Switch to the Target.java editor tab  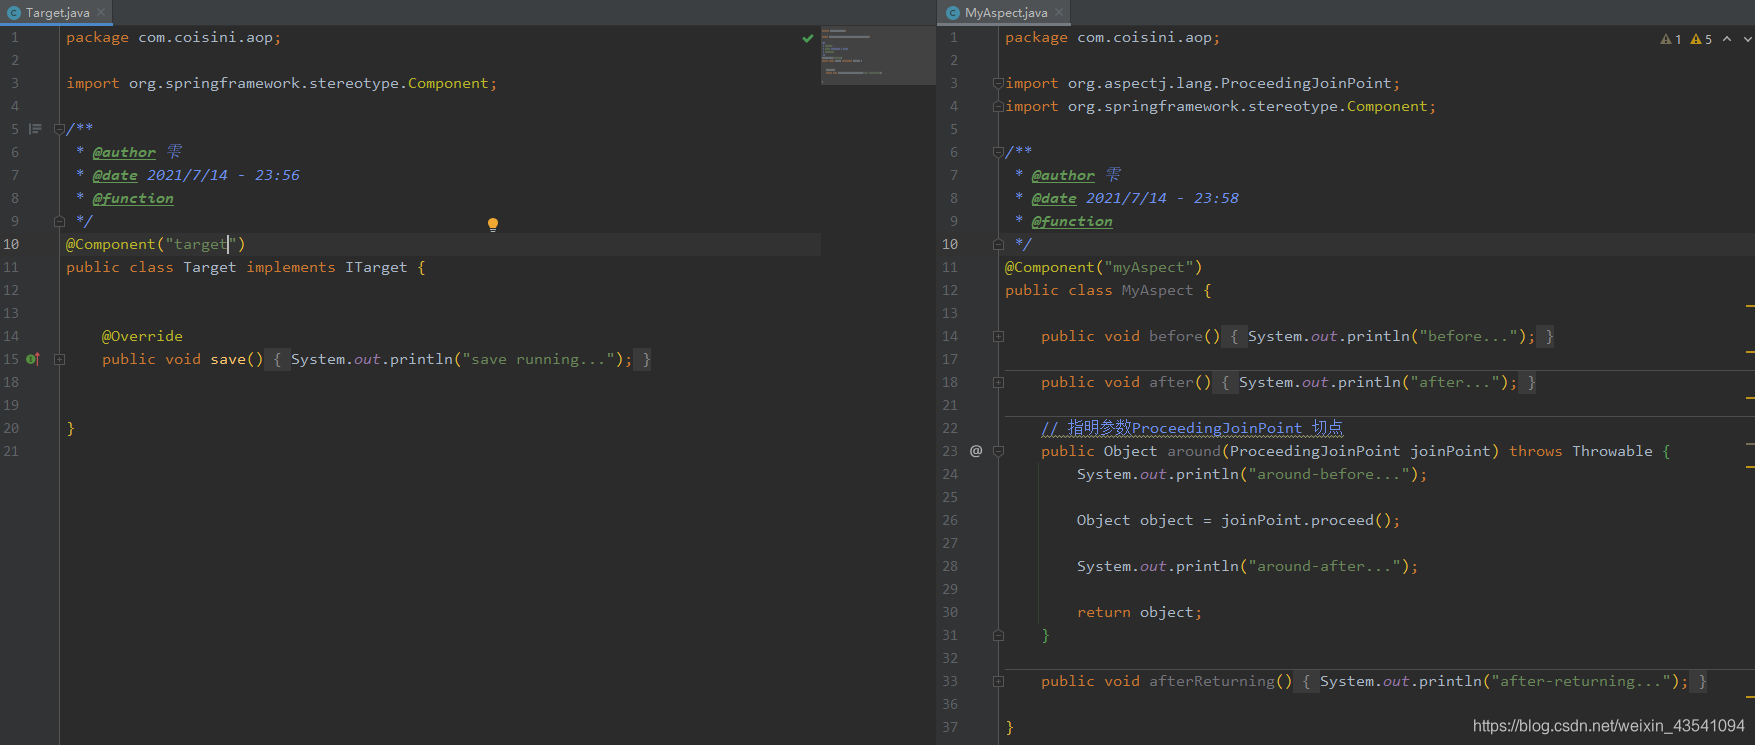[x=56, y=13]
